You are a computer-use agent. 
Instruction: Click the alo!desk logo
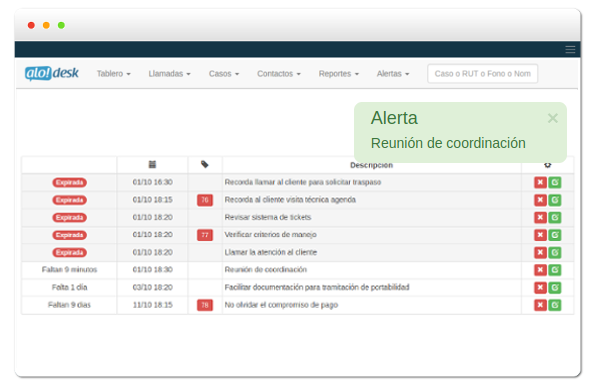coord(52,73)
